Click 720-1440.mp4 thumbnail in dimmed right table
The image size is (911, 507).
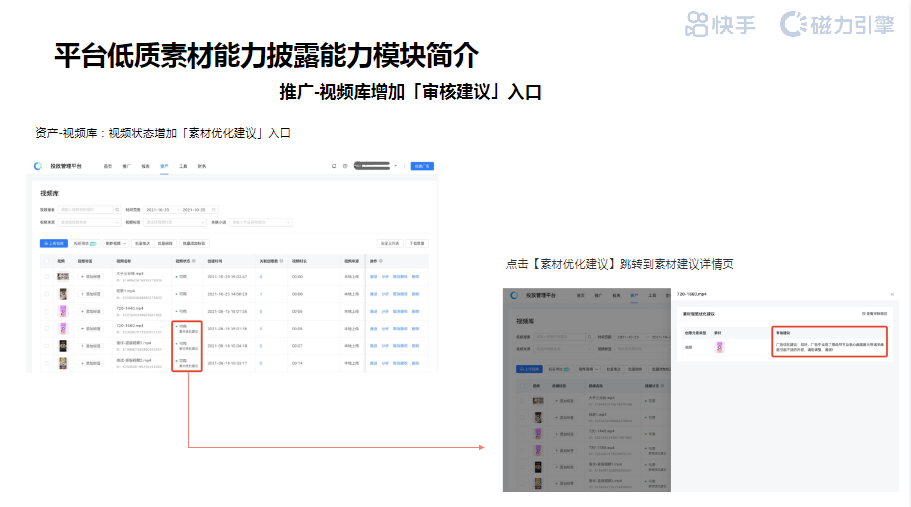538,433
